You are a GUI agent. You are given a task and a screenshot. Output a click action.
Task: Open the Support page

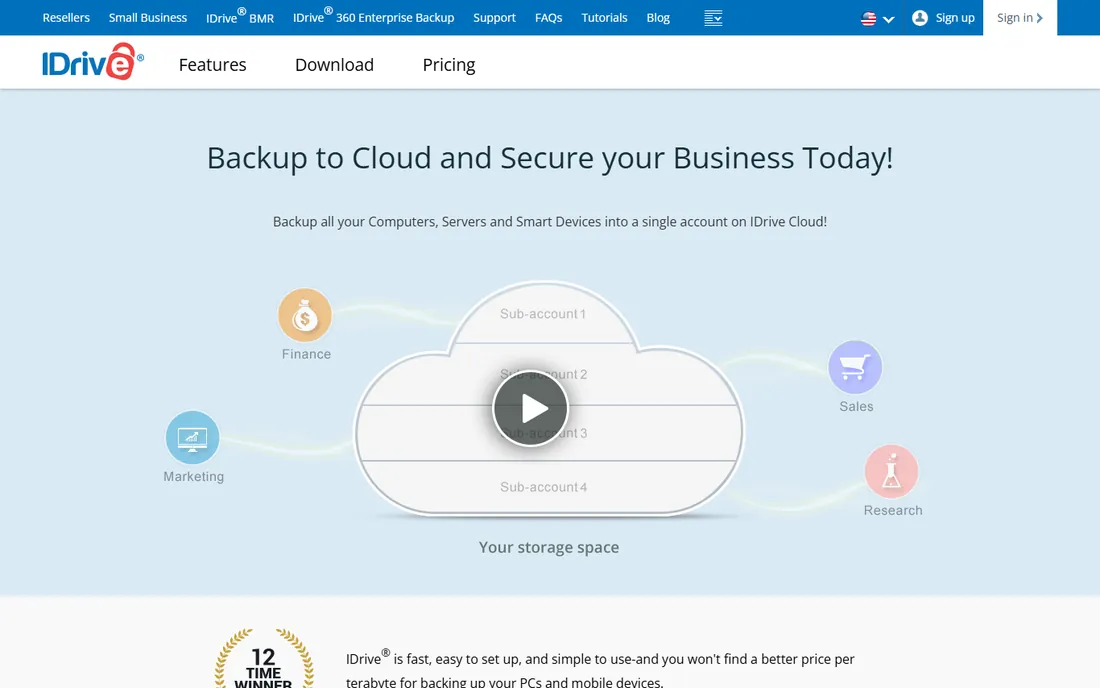[494, 18]
